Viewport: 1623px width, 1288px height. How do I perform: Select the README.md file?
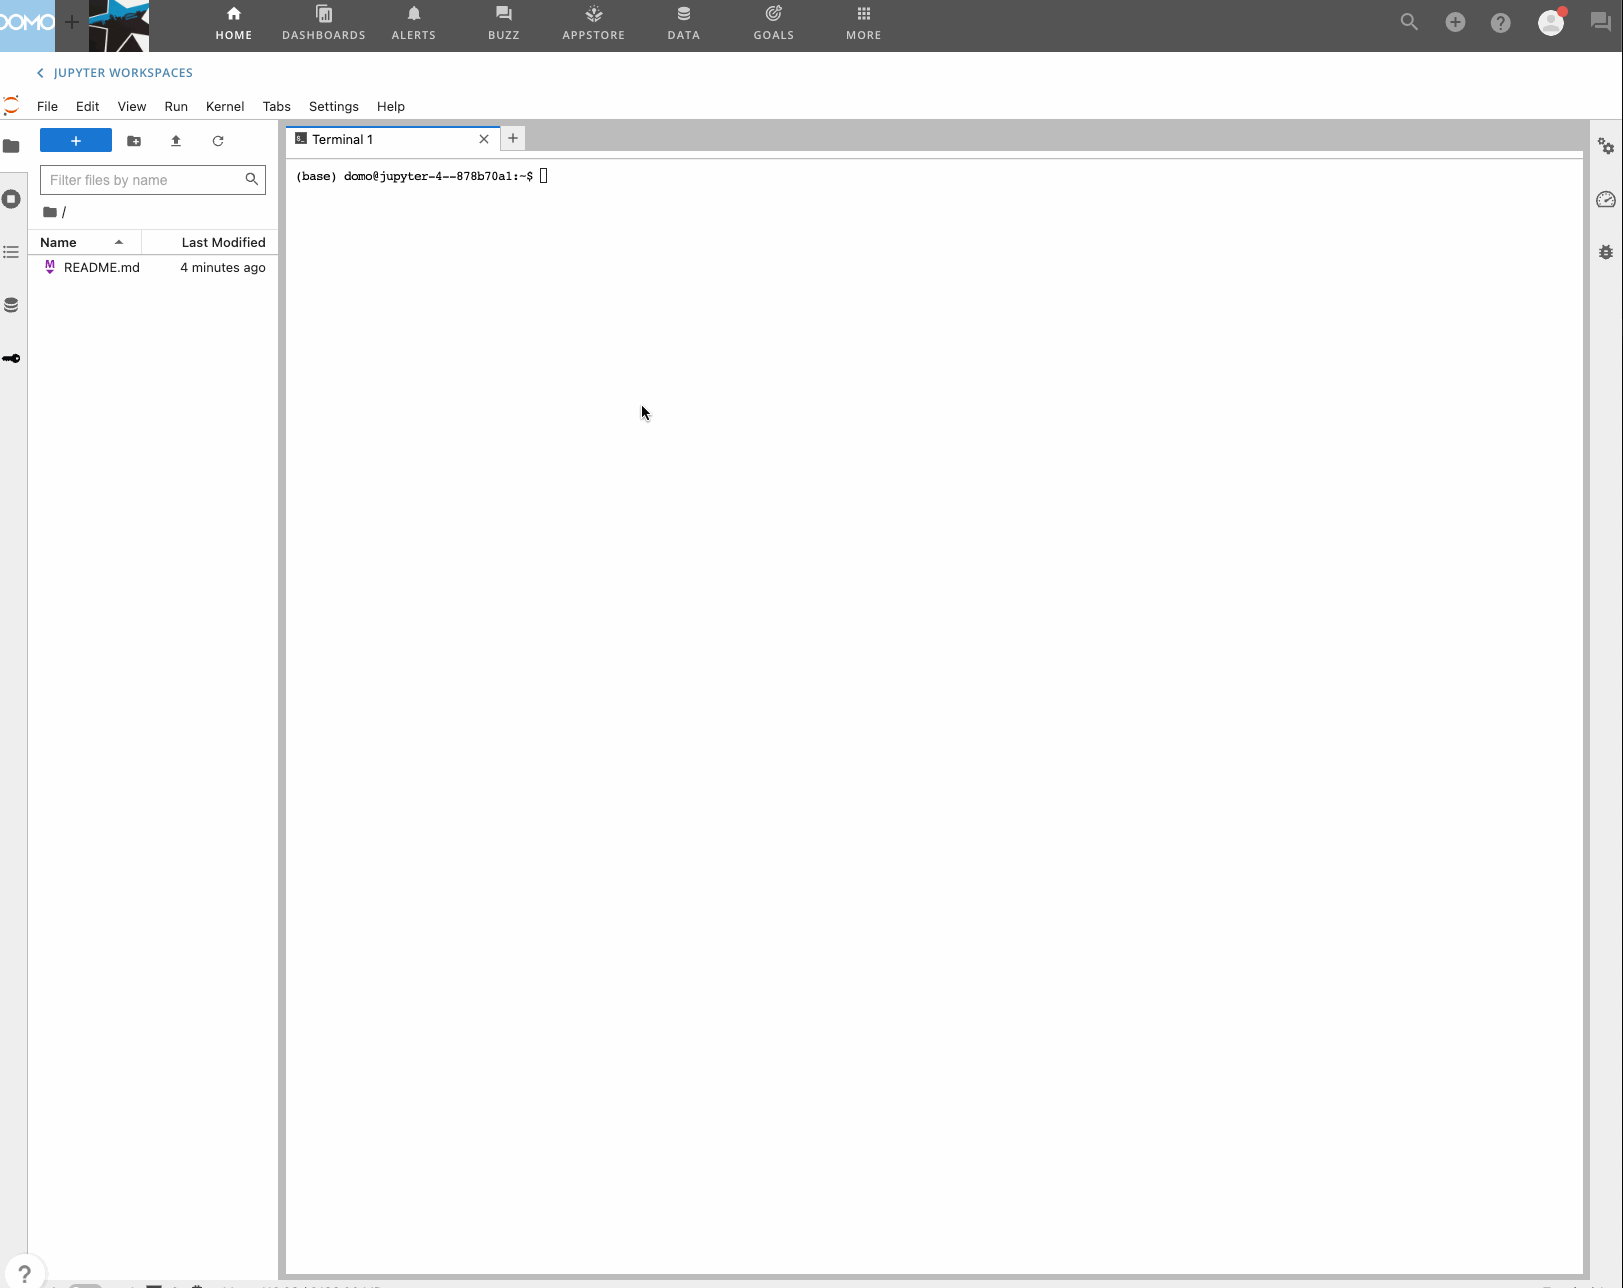point(100,267)
